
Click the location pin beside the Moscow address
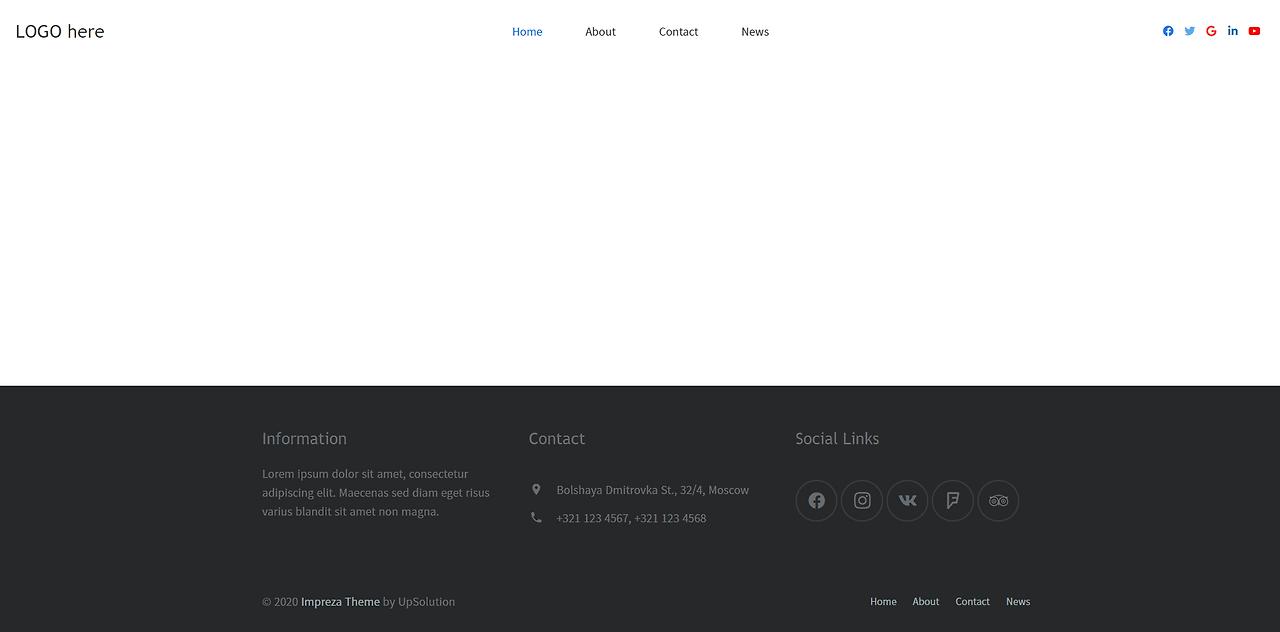click(537, 489)
